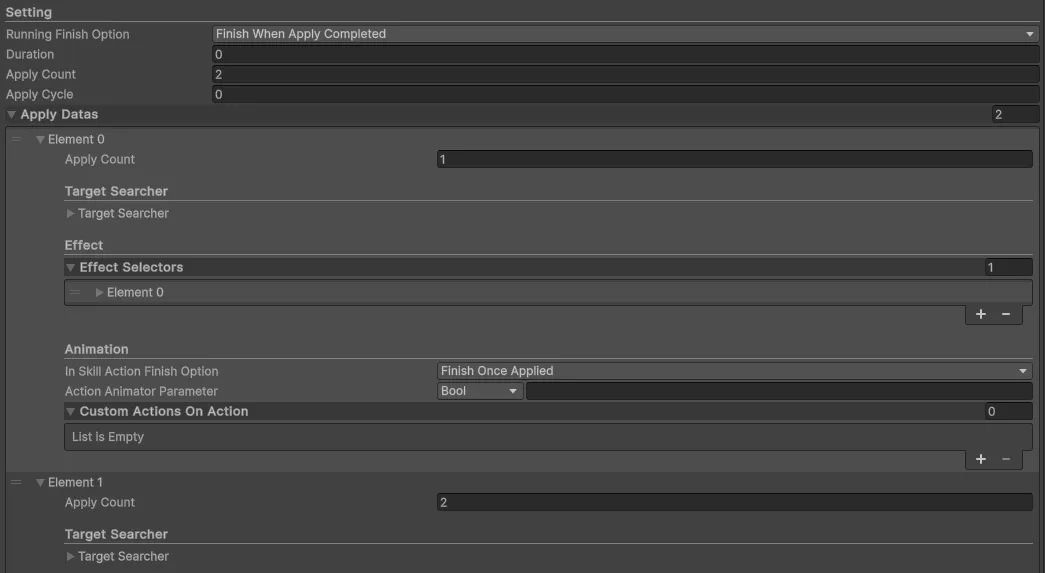The height and width of the screenshot is (573, 1045).
Task: Expand Element 0 inside Effect Selectors
Action: pos(100,293)
